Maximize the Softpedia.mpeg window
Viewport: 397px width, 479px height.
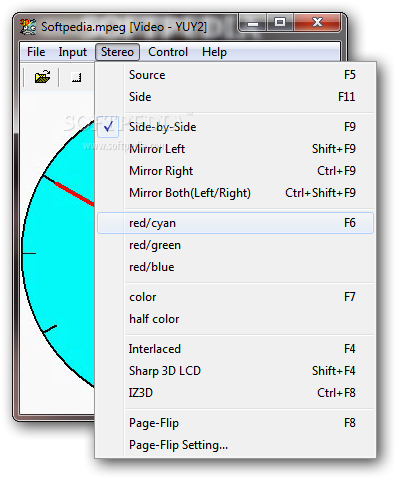click(280, 23)
